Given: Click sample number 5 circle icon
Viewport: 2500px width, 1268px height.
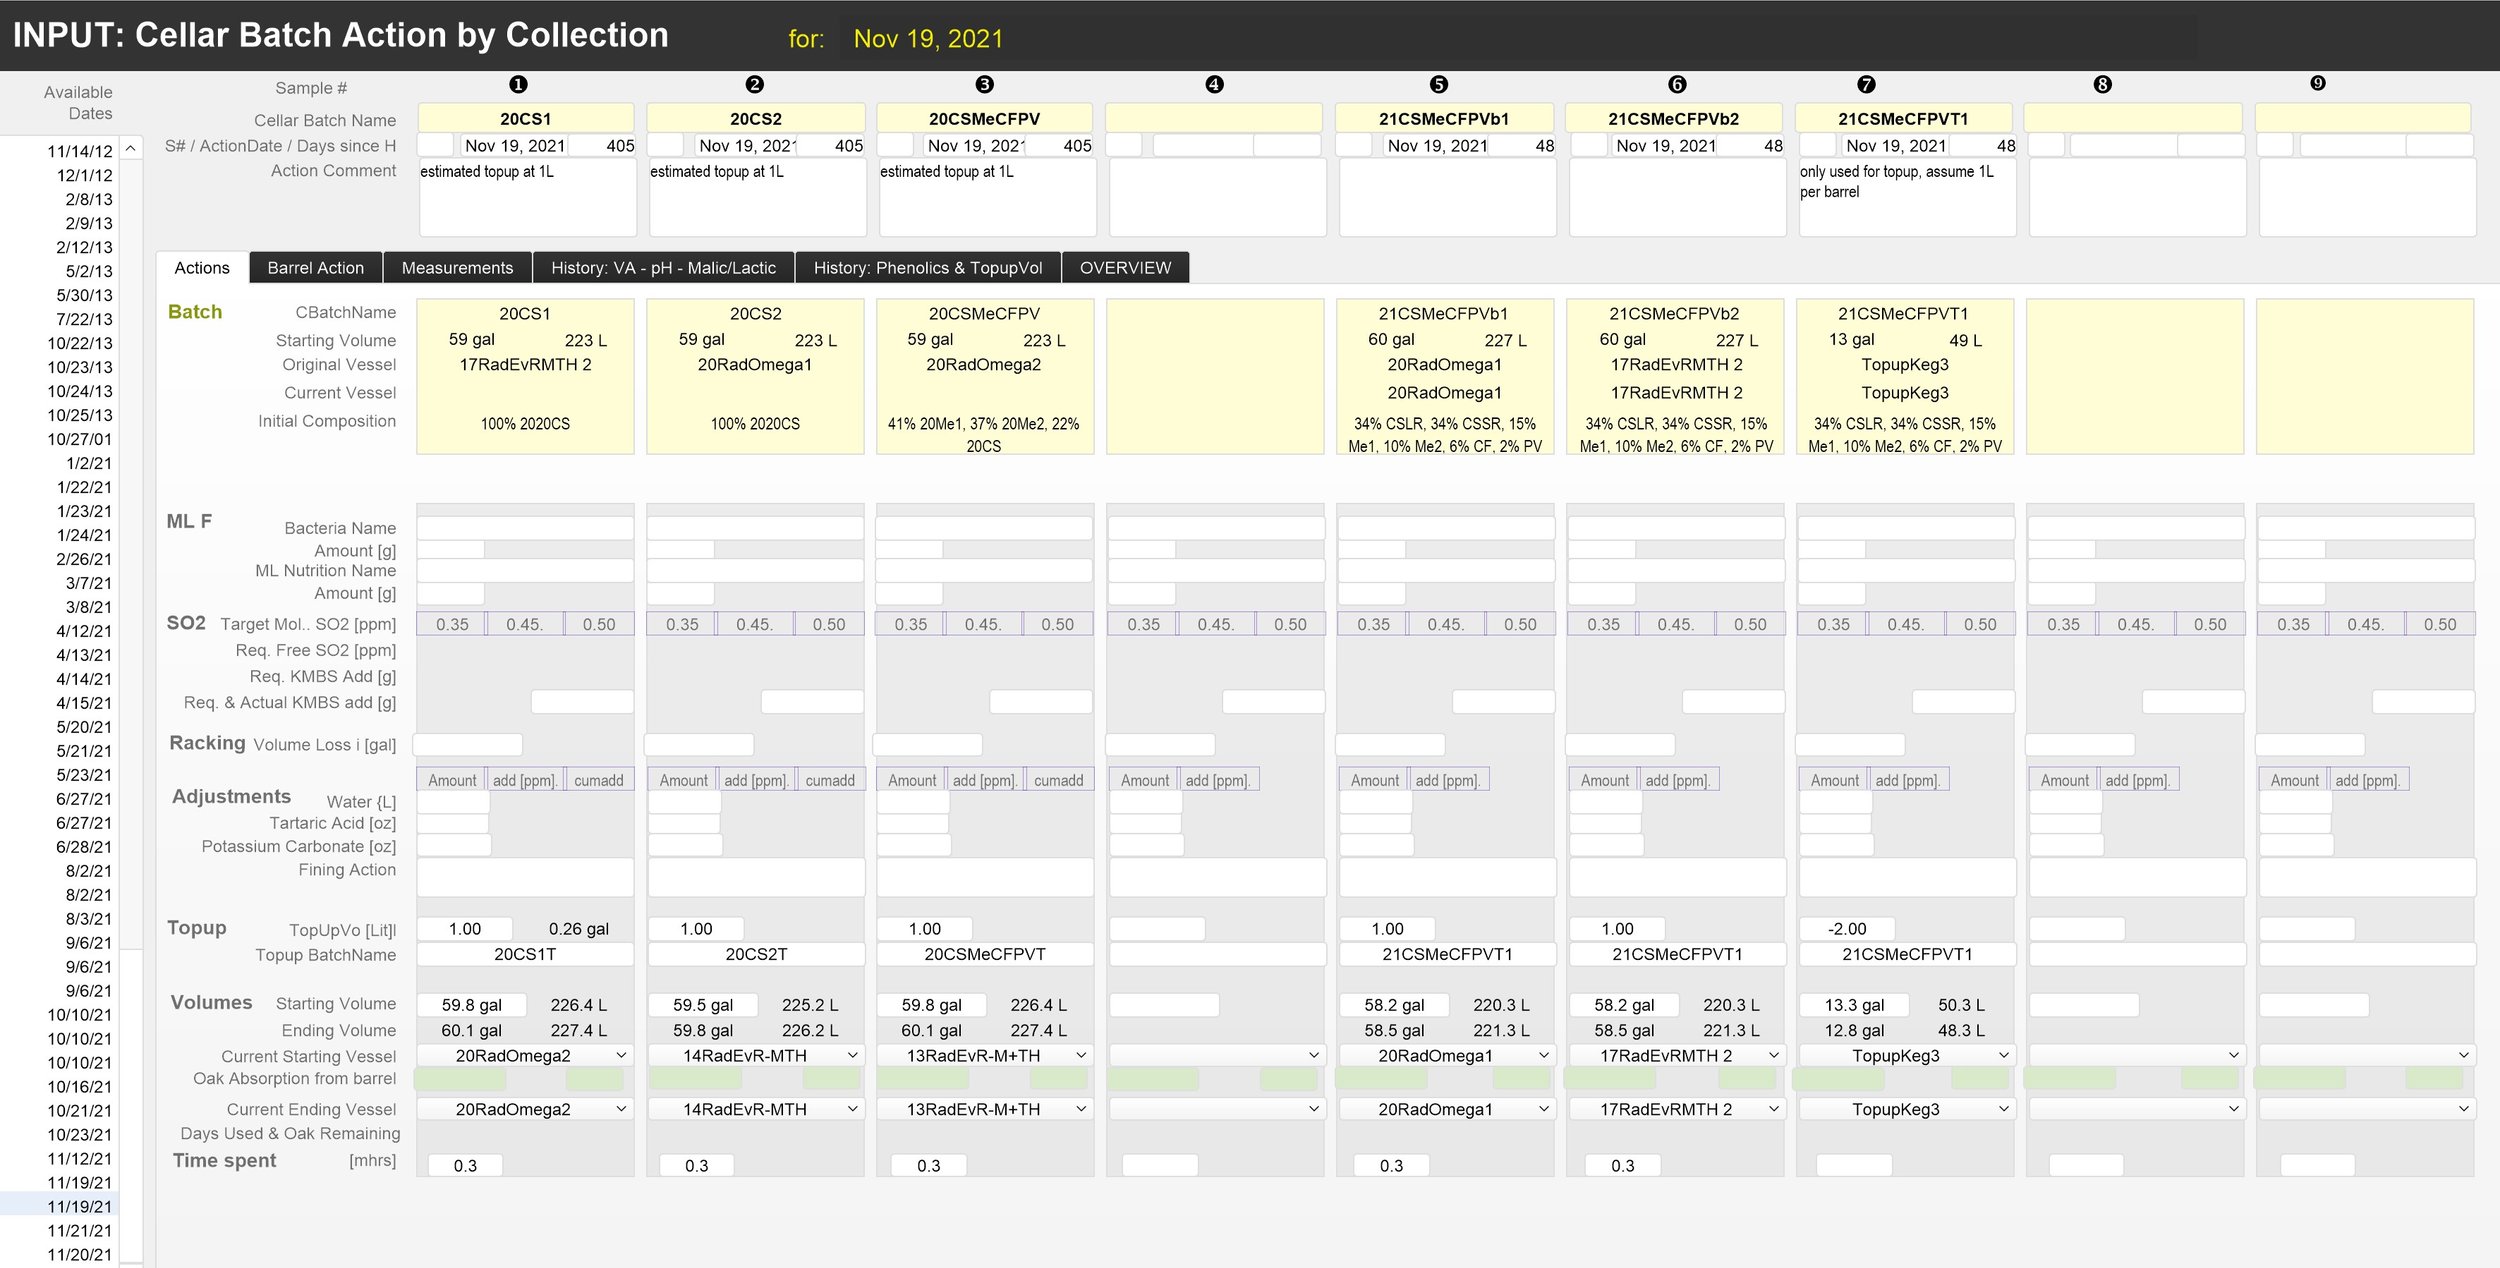Looking at the screenshot, I should coord(1439,85).
